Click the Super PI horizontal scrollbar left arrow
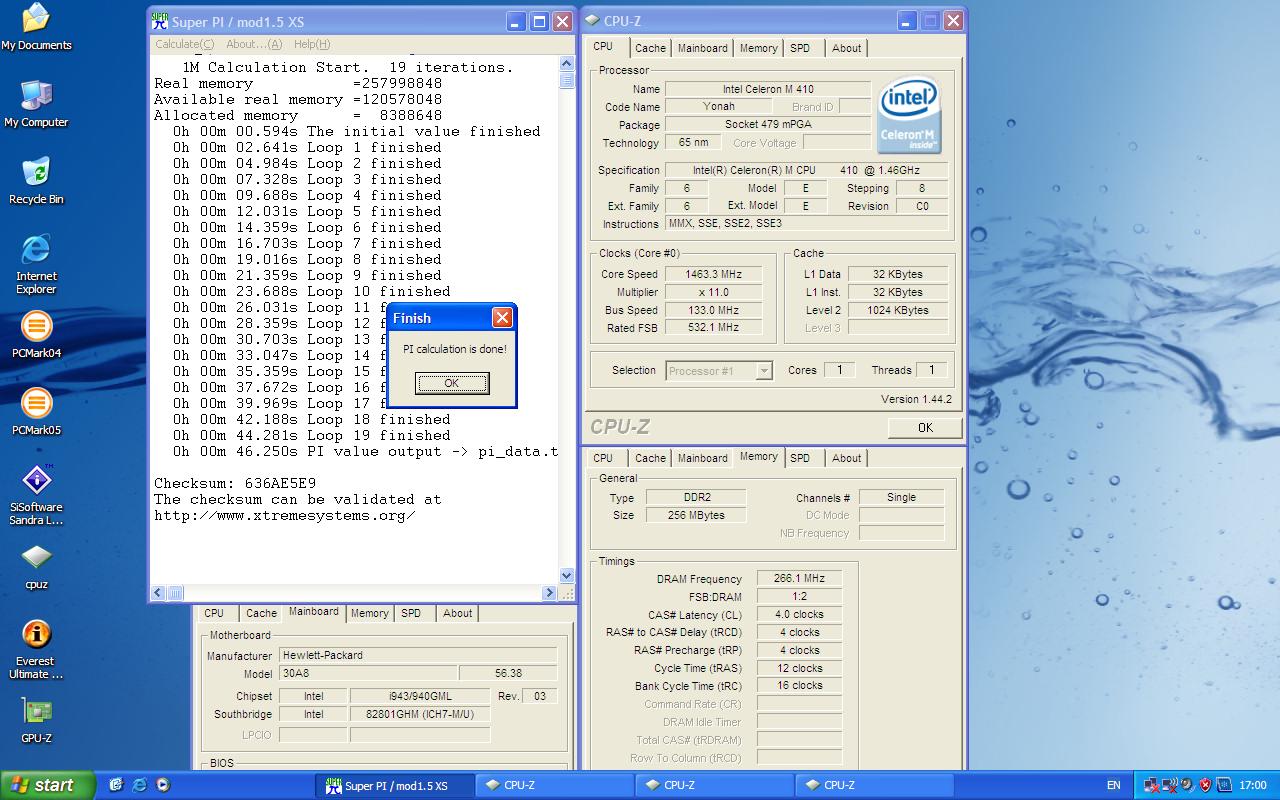The width and height of the screenshot is (1280, 800). click(157, 593)
